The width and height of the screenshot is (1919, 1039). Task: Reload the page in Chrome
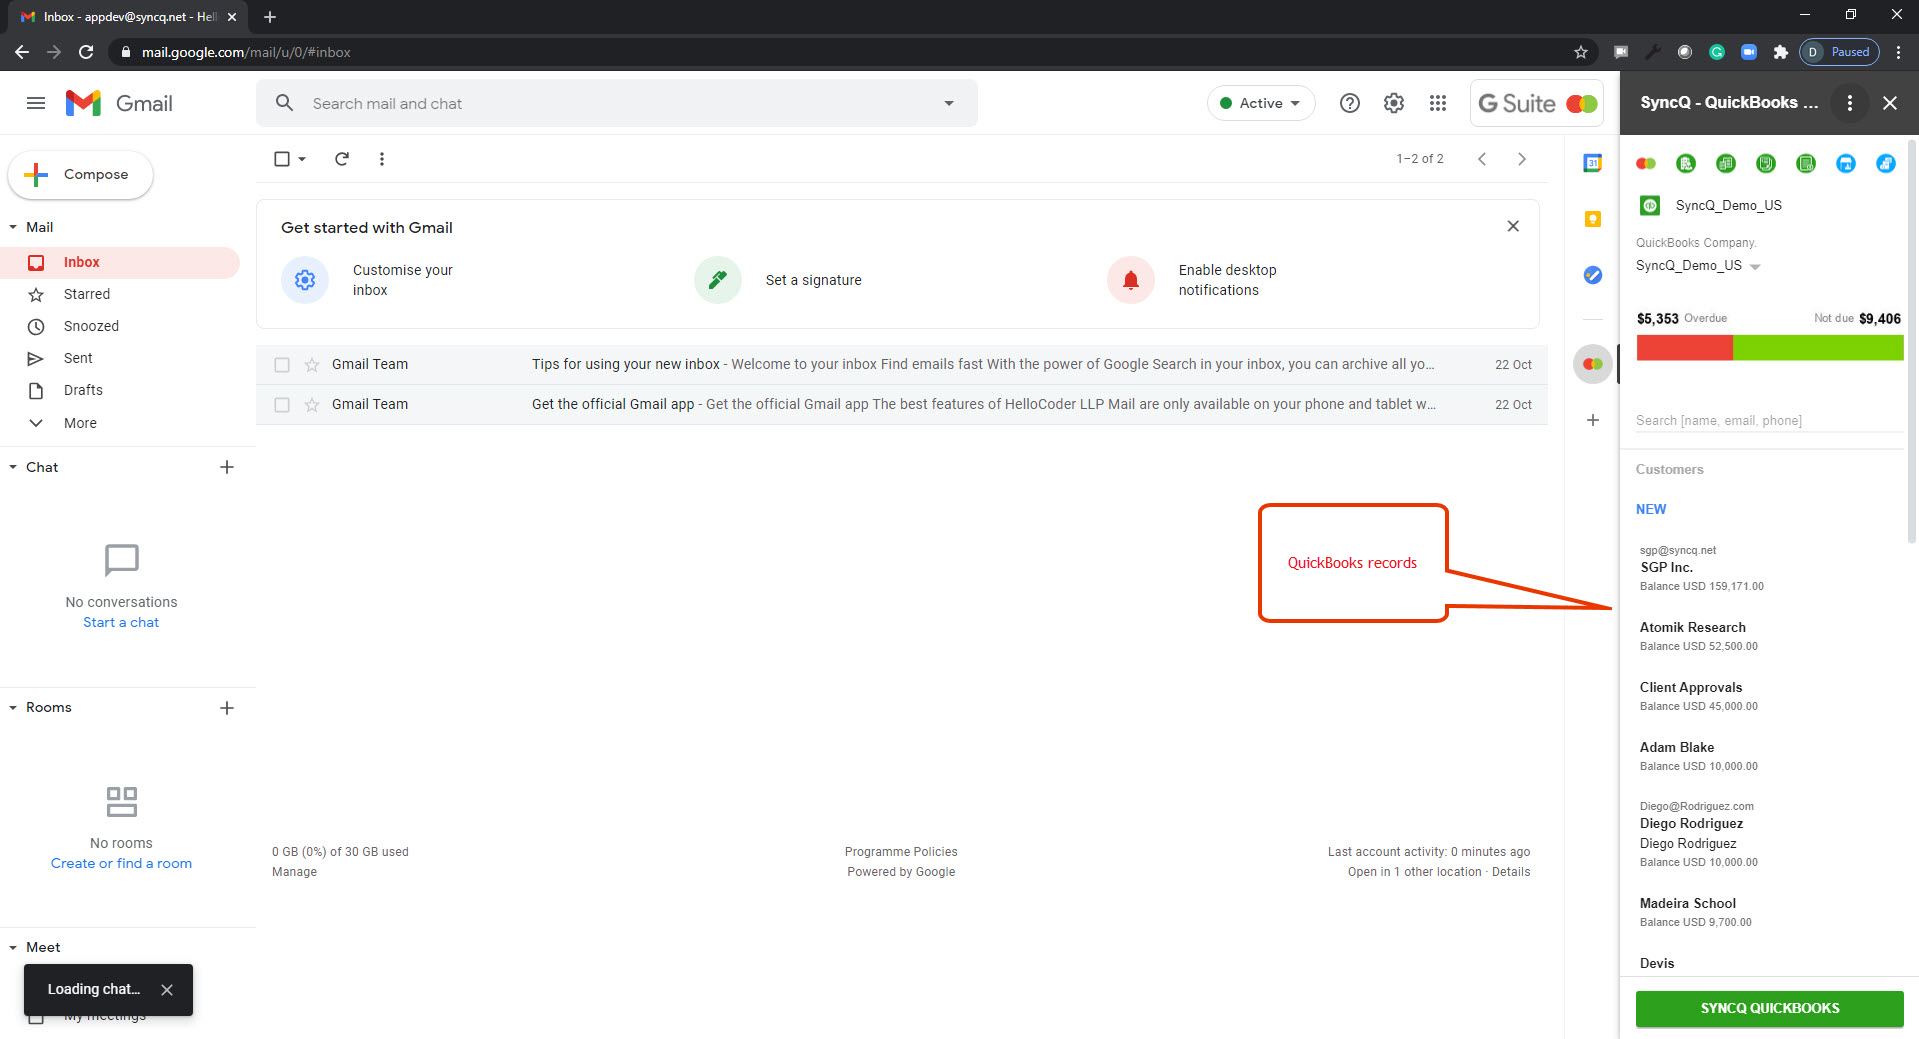[86, 52]
